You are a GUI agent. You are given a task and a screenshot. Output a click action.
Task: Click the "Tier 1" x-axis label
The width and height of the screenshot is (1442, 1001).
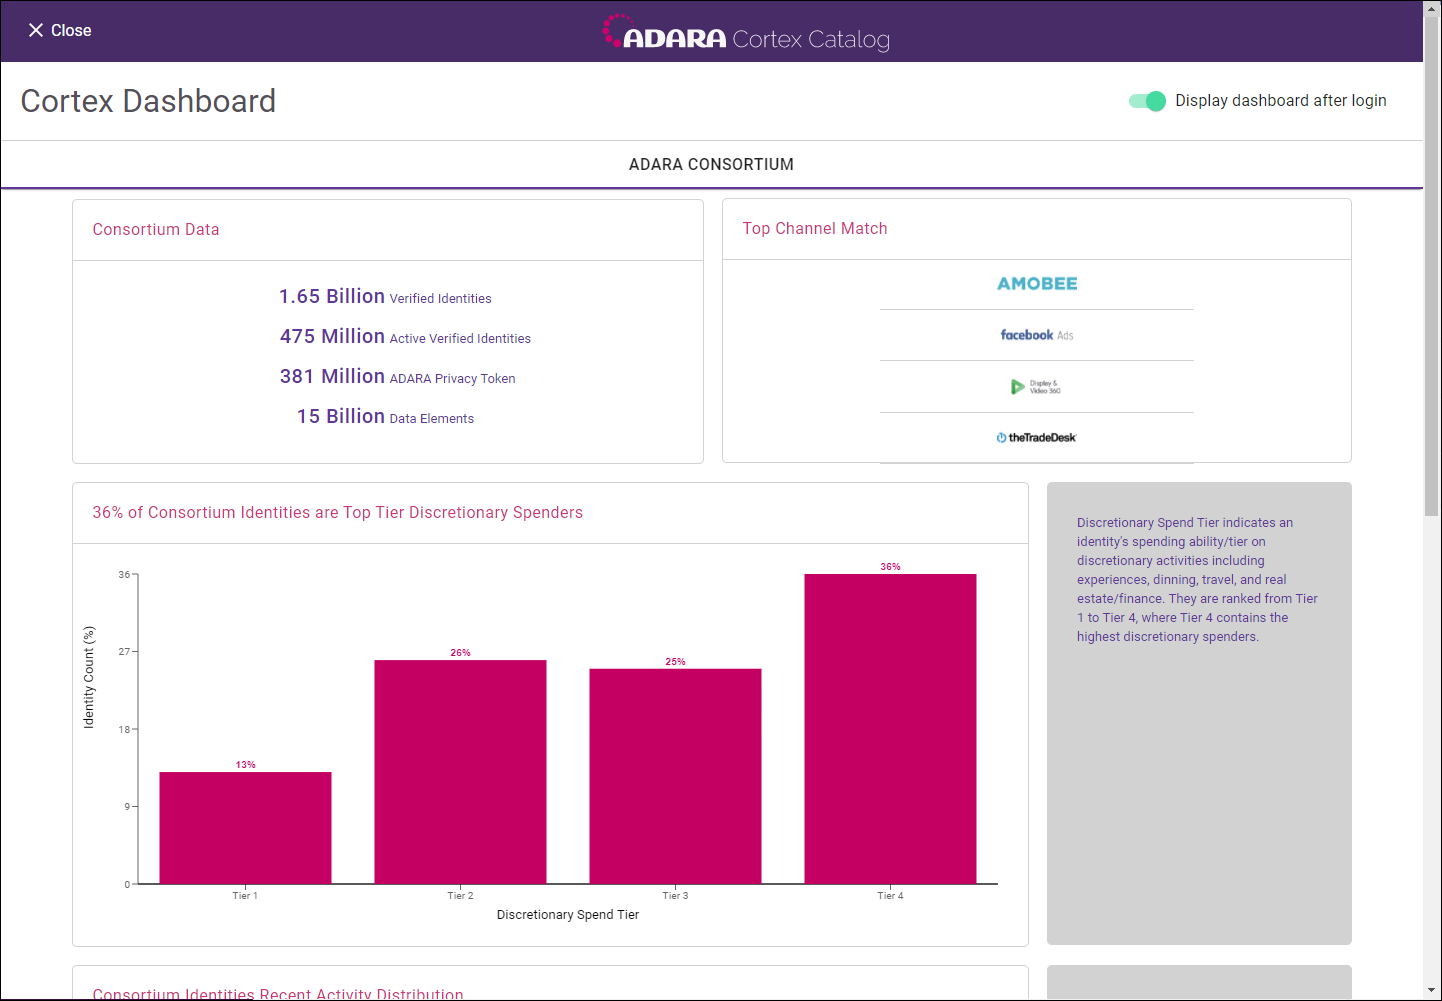[245, 896]
